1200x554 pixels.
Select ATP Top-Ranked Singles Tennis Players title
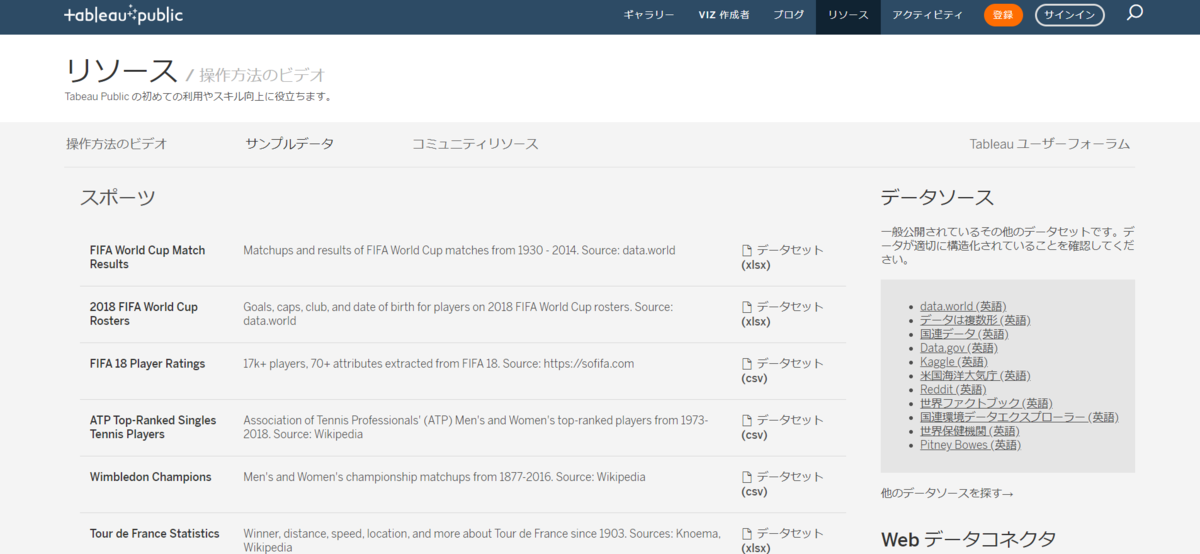pos(153,427)
